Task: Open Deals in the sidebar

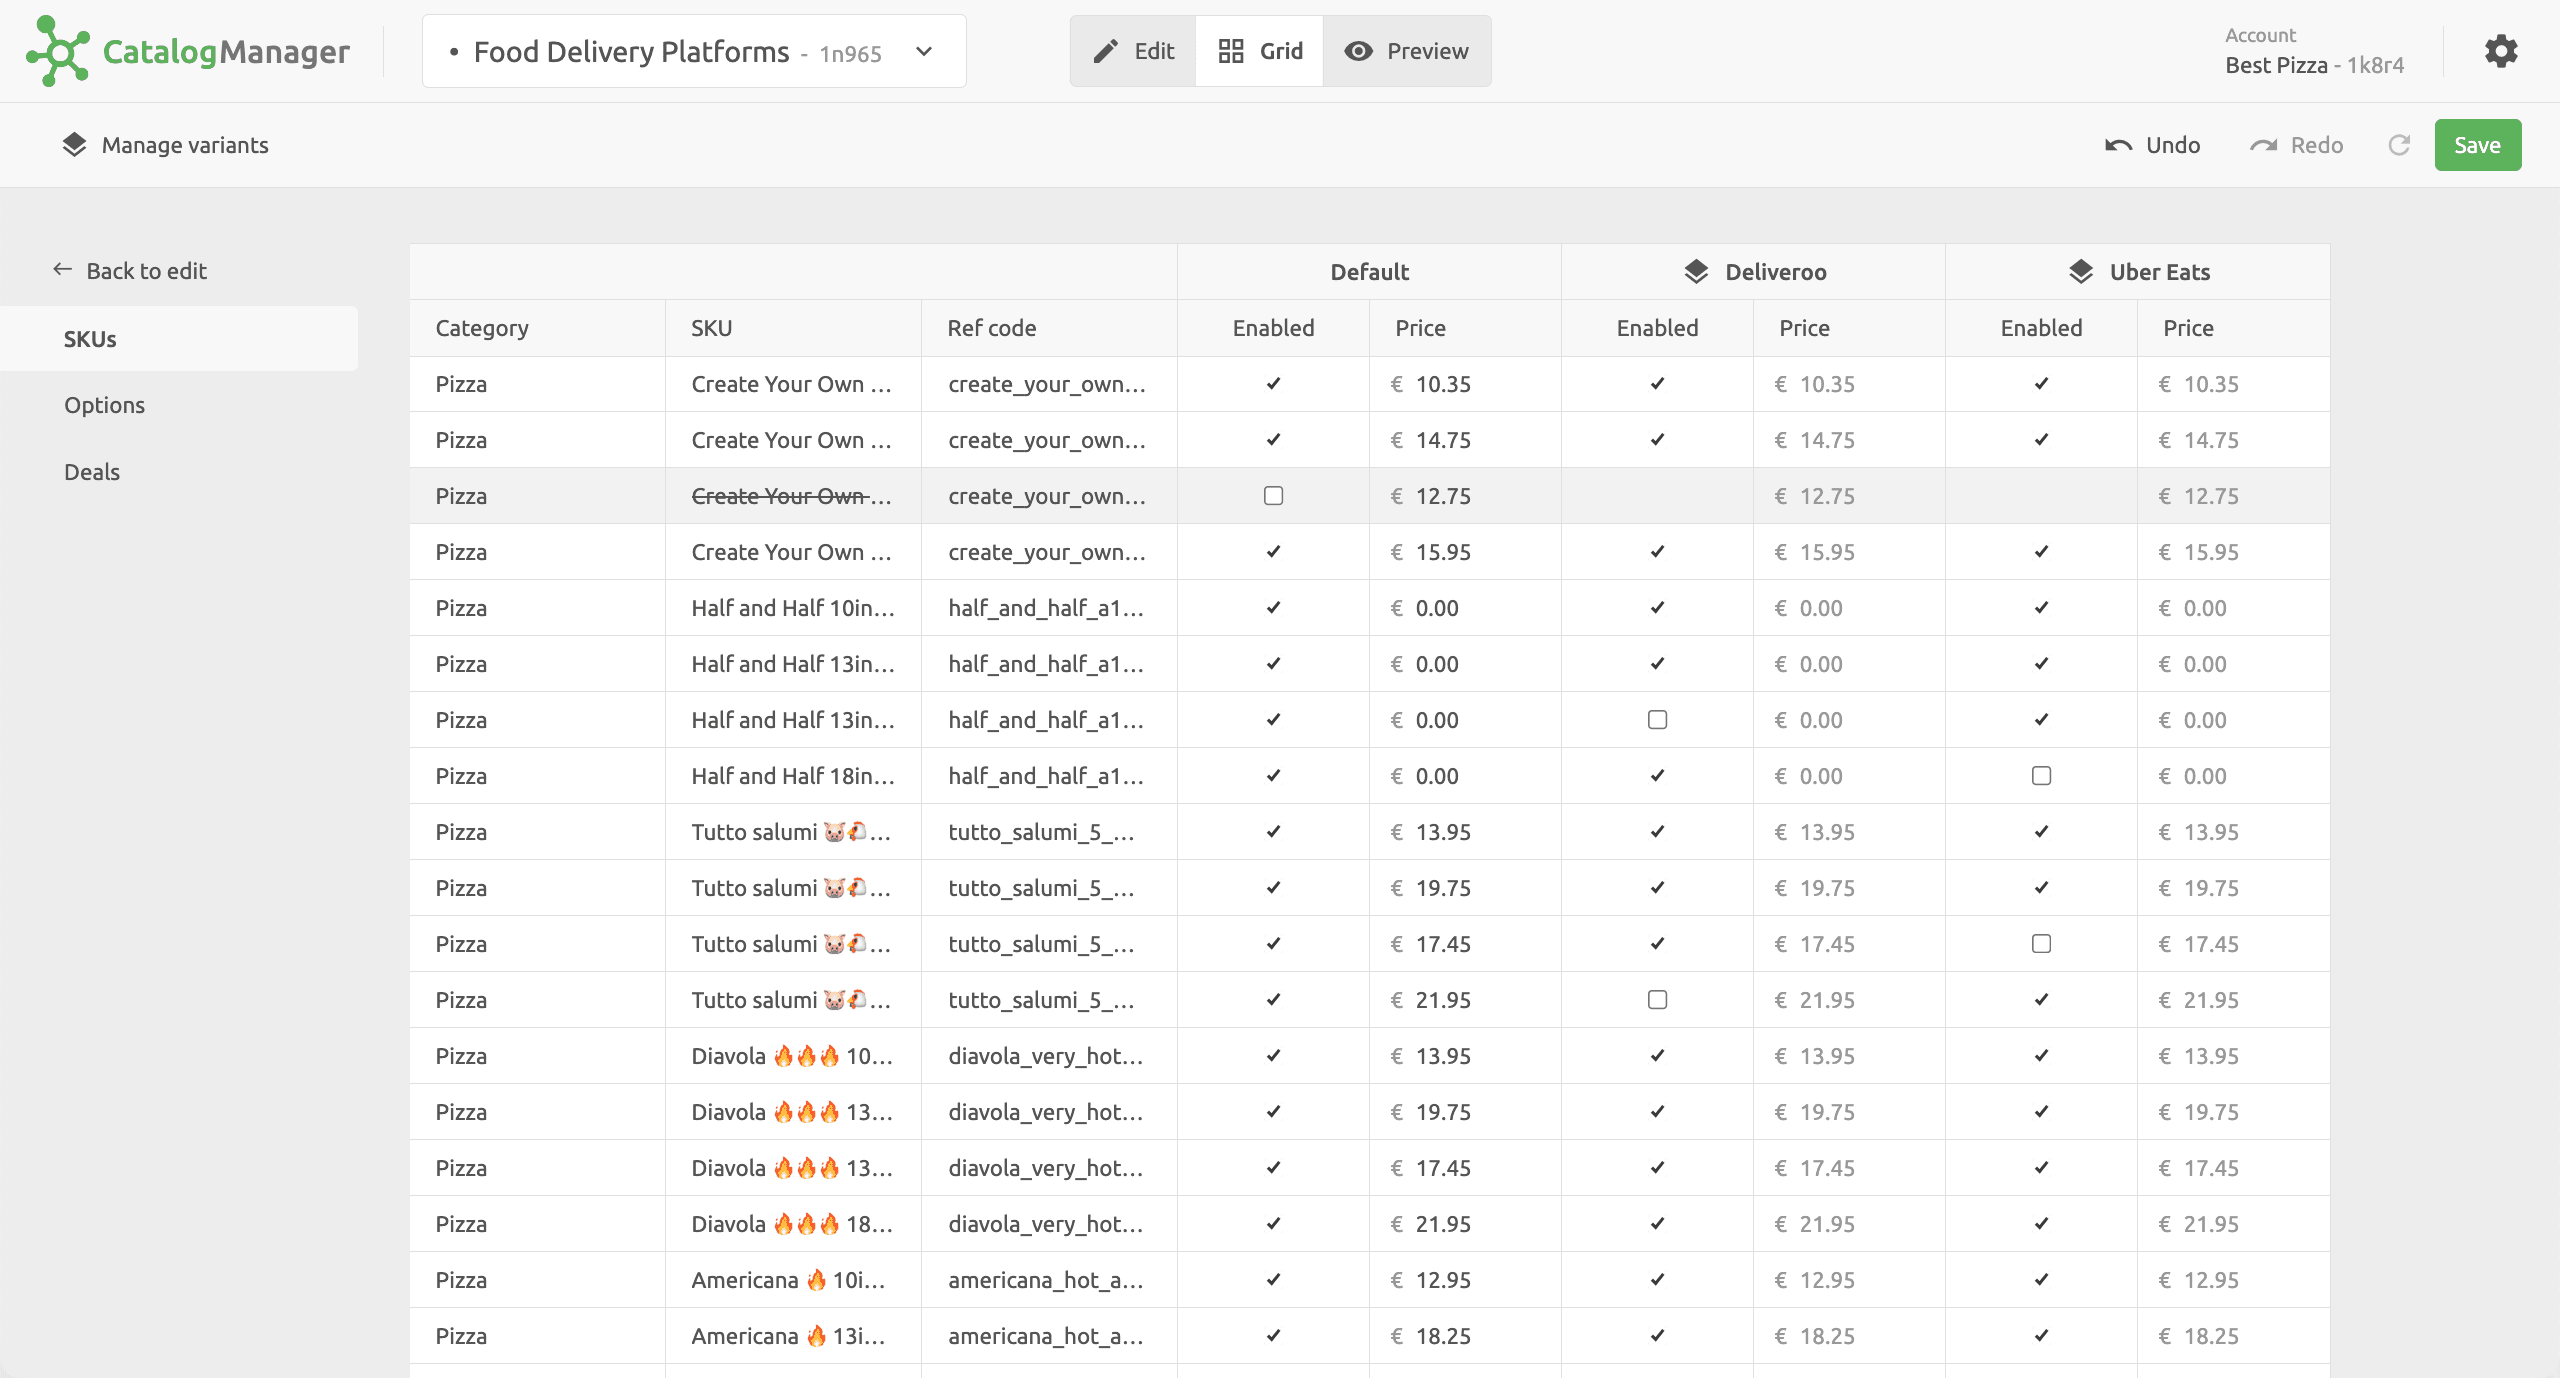Action: tap(92, 472)
